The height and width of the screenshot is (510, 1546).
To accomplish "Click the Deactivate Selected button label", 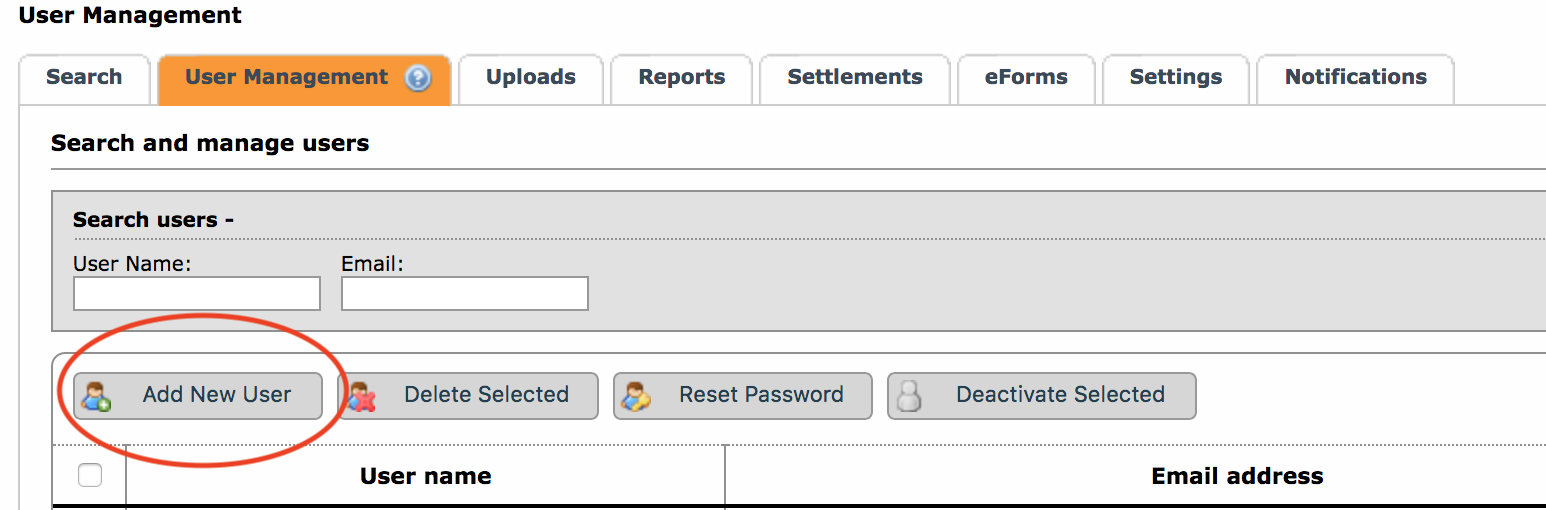I will (x=1061, y=395).
